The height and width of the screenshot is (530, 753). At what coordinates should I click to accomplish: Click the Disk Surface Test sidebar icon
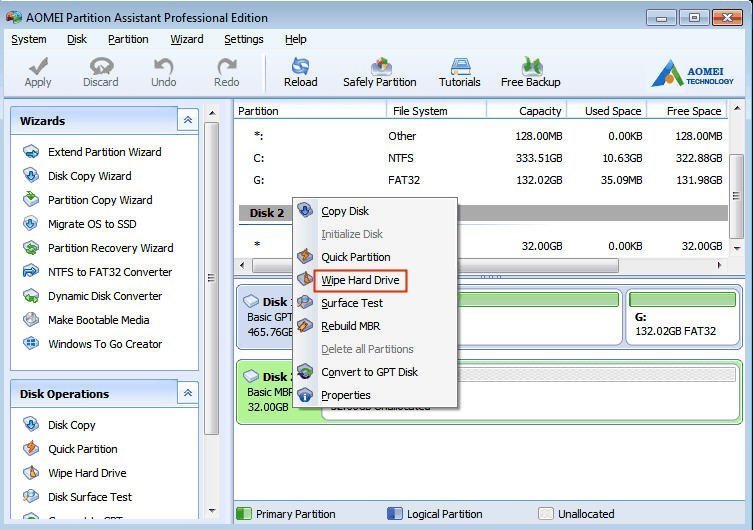pos(31,496)
